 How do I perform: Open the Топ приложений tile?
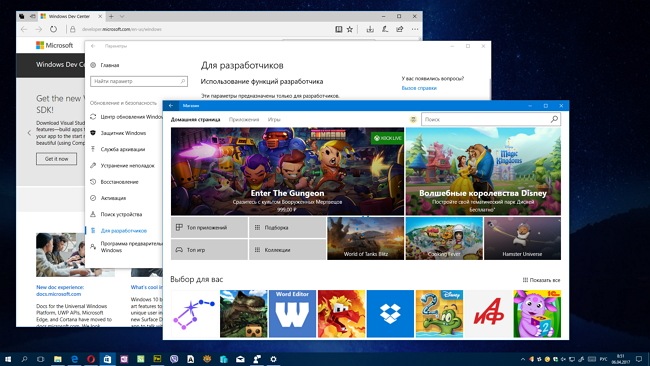point(209,228)
